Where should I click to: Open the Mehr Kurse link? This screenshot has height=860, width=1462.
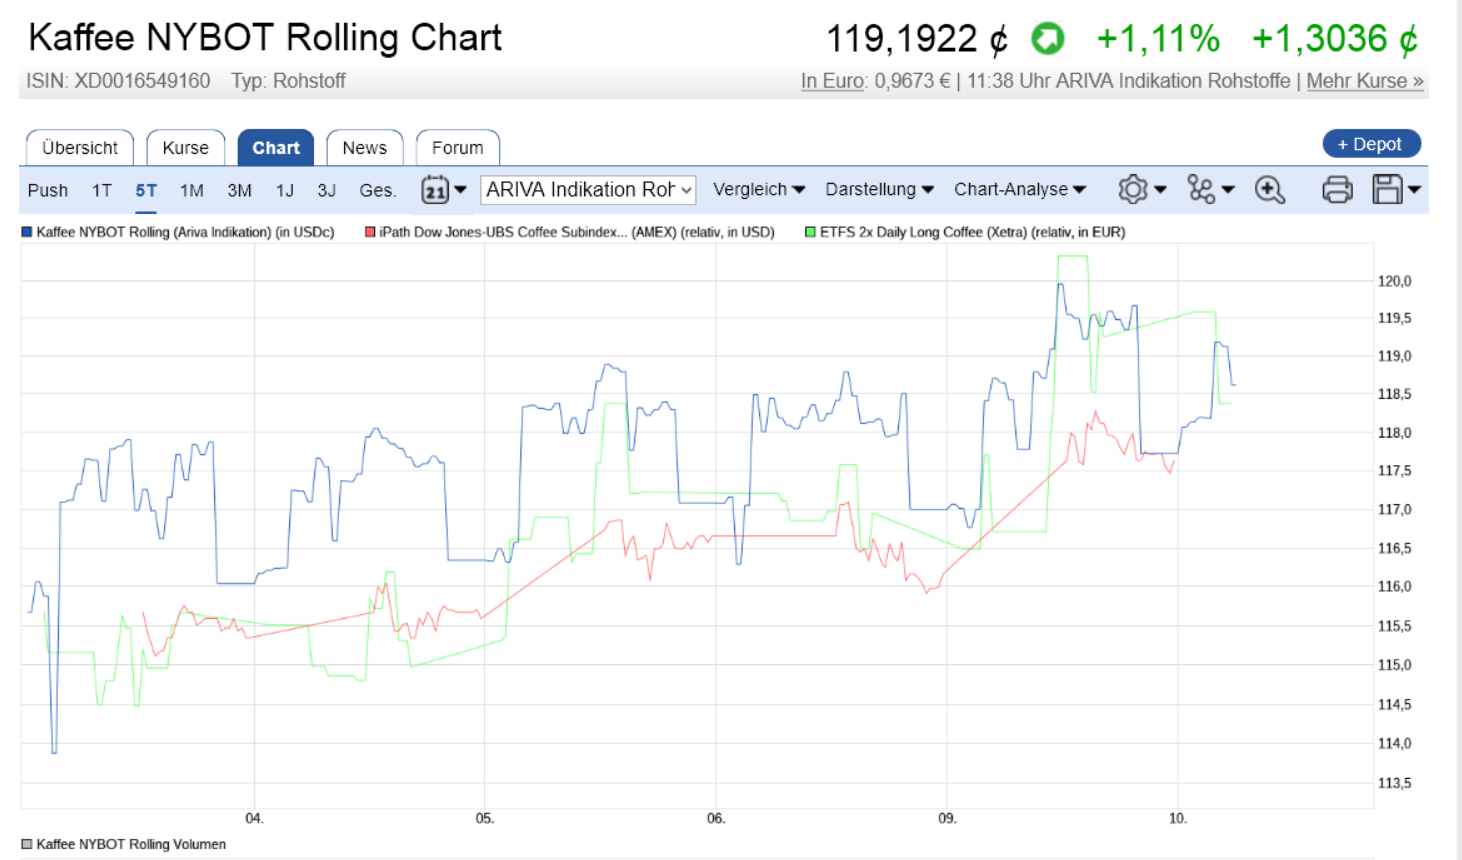coord(1365,81)
